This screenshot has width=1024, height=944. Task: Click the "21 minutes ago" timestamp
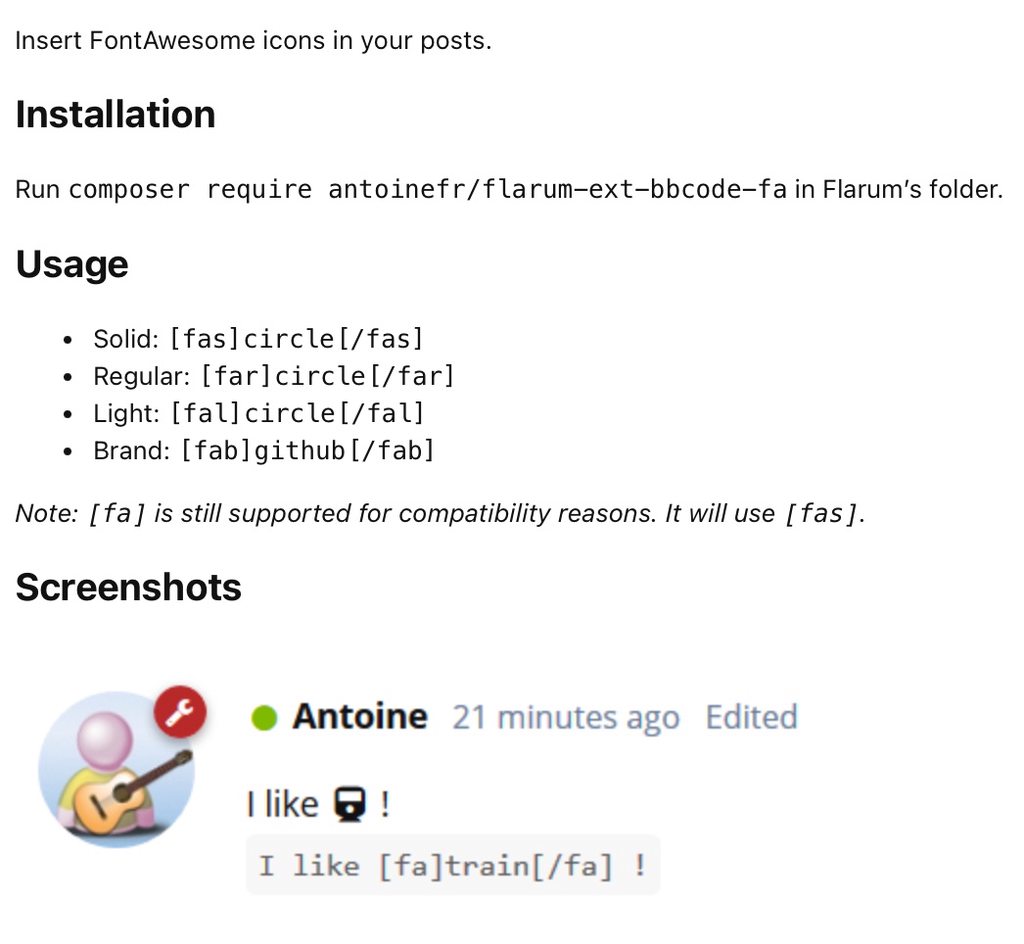coord(565,718)
